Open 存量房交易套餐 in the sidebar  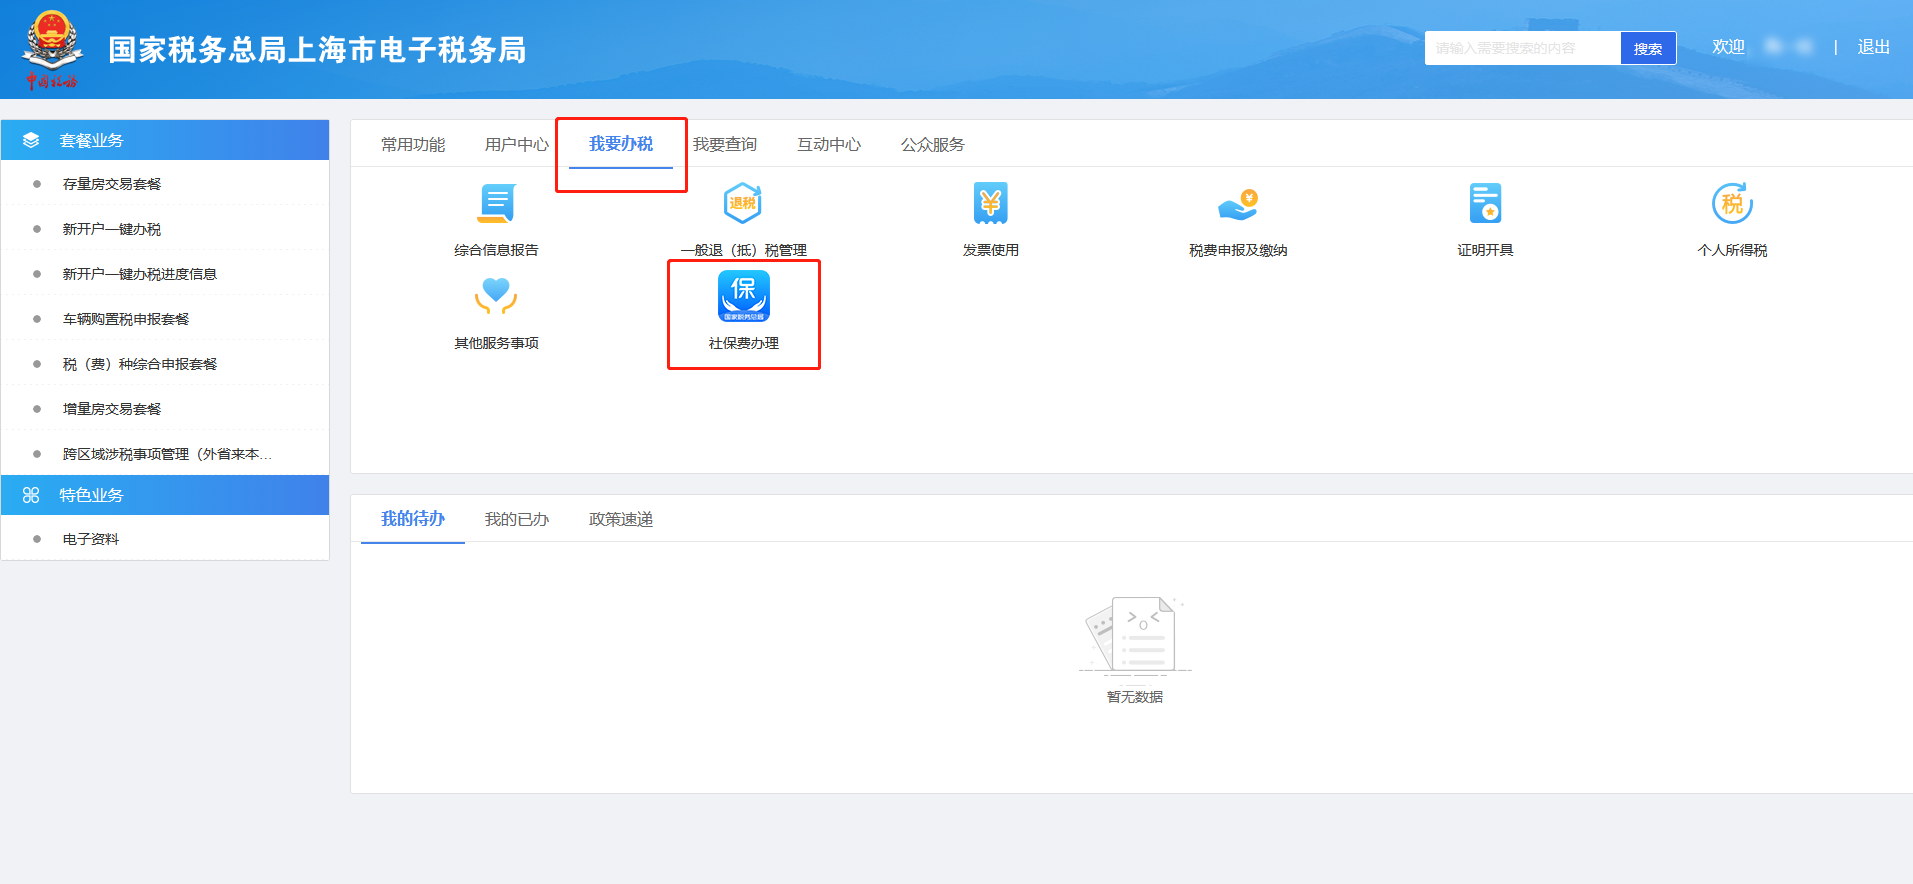click(112, 184)
